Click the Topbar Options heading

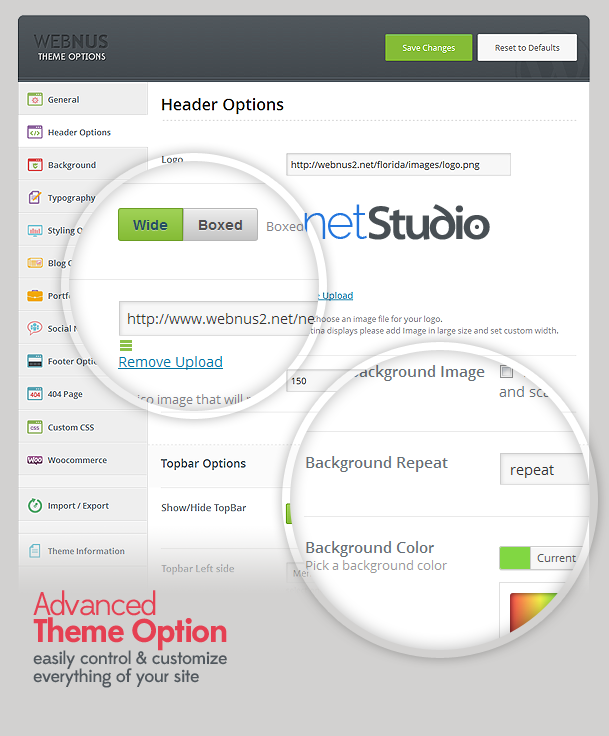(203, 463)
